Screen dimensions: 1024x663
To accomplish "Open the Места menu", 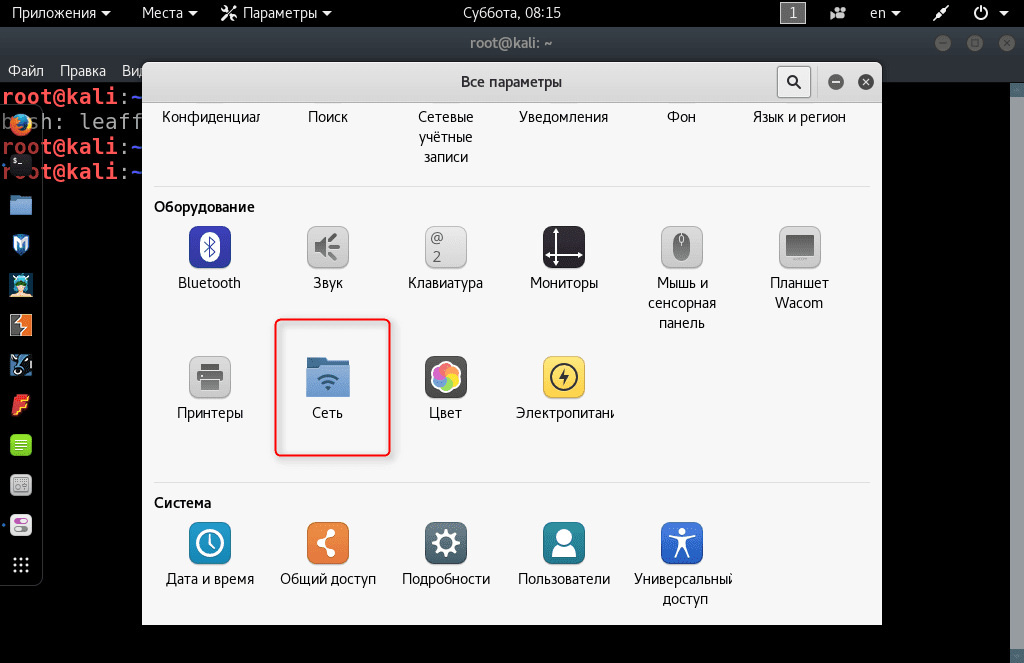I will tap(169, 13).
